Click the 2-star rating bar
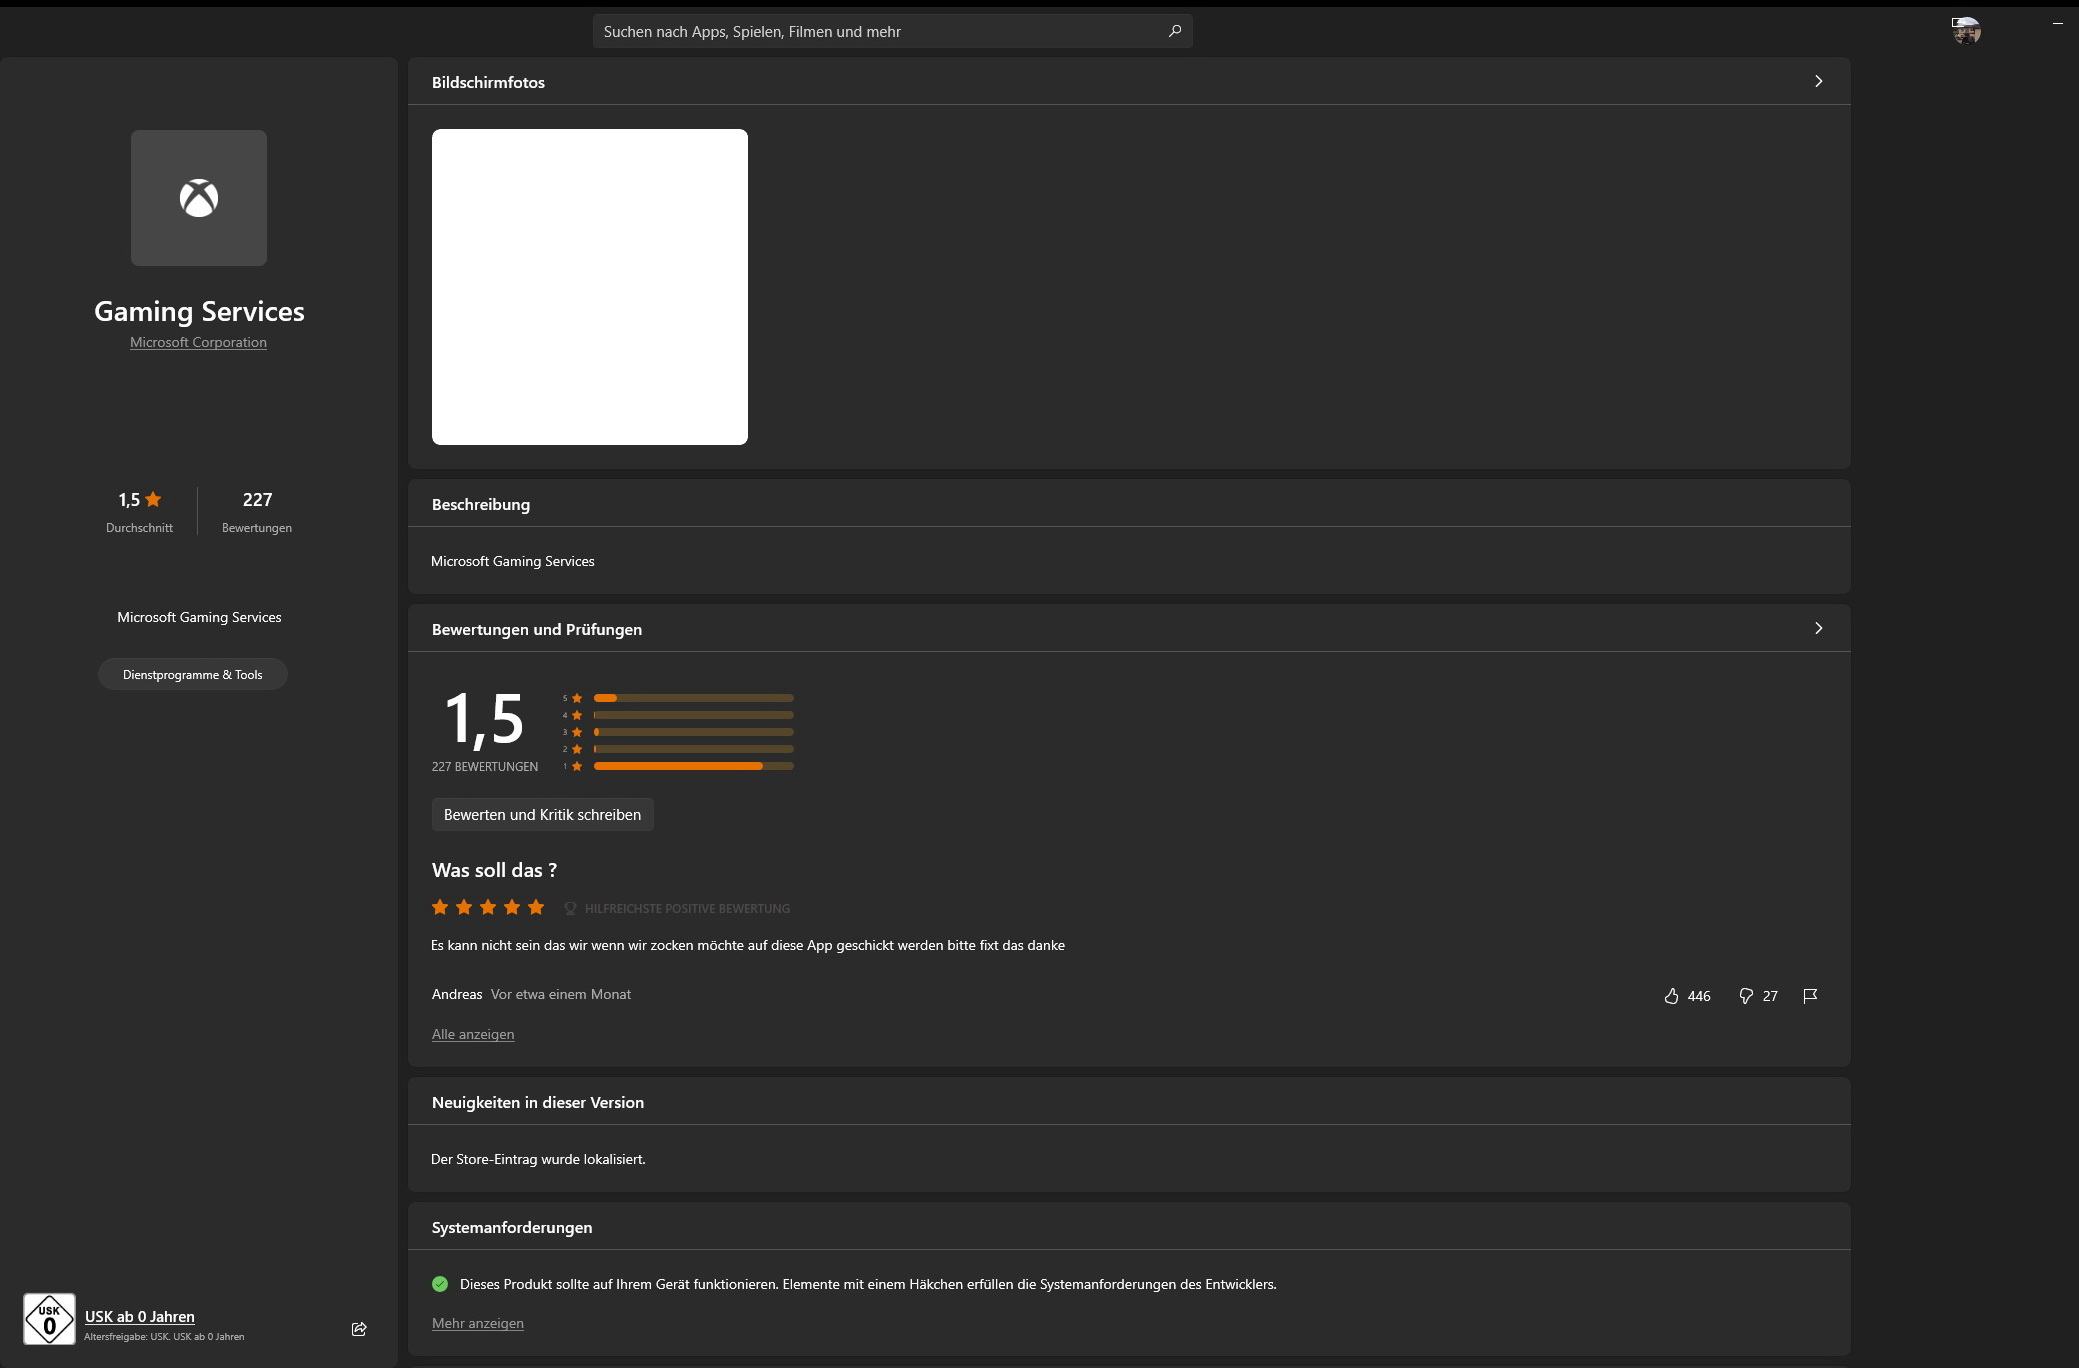This screenshot has height=1368, width=2079. (693, 749)
